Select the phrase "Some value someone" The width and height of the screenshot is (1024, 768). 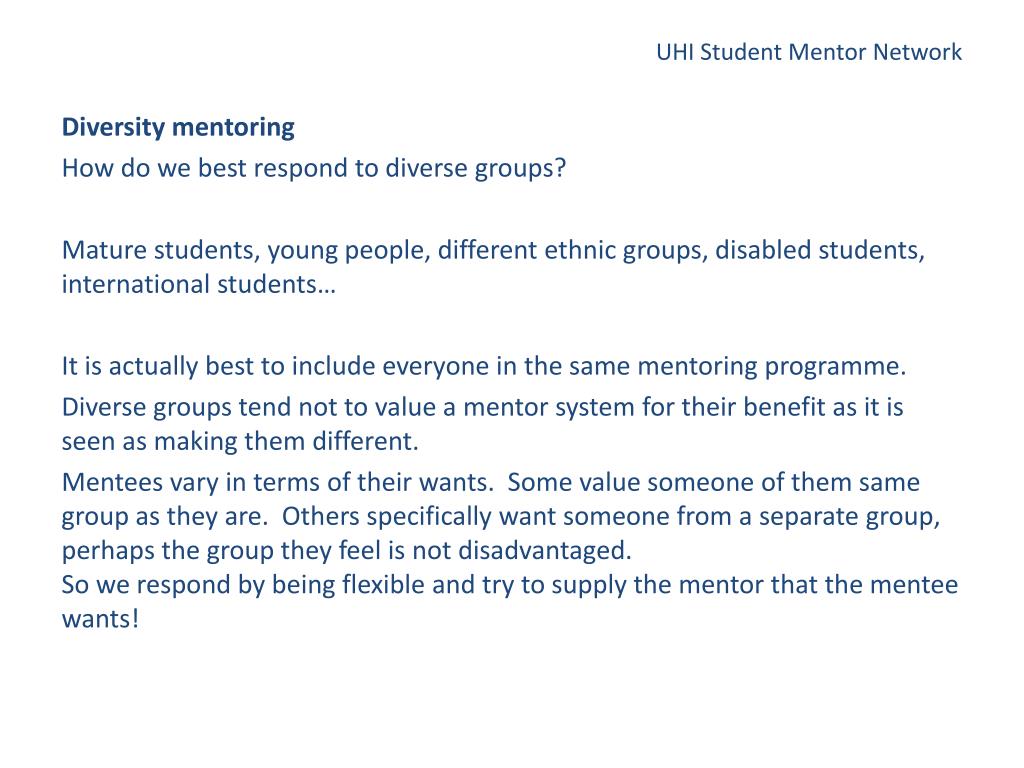click(x=630, y=483)
